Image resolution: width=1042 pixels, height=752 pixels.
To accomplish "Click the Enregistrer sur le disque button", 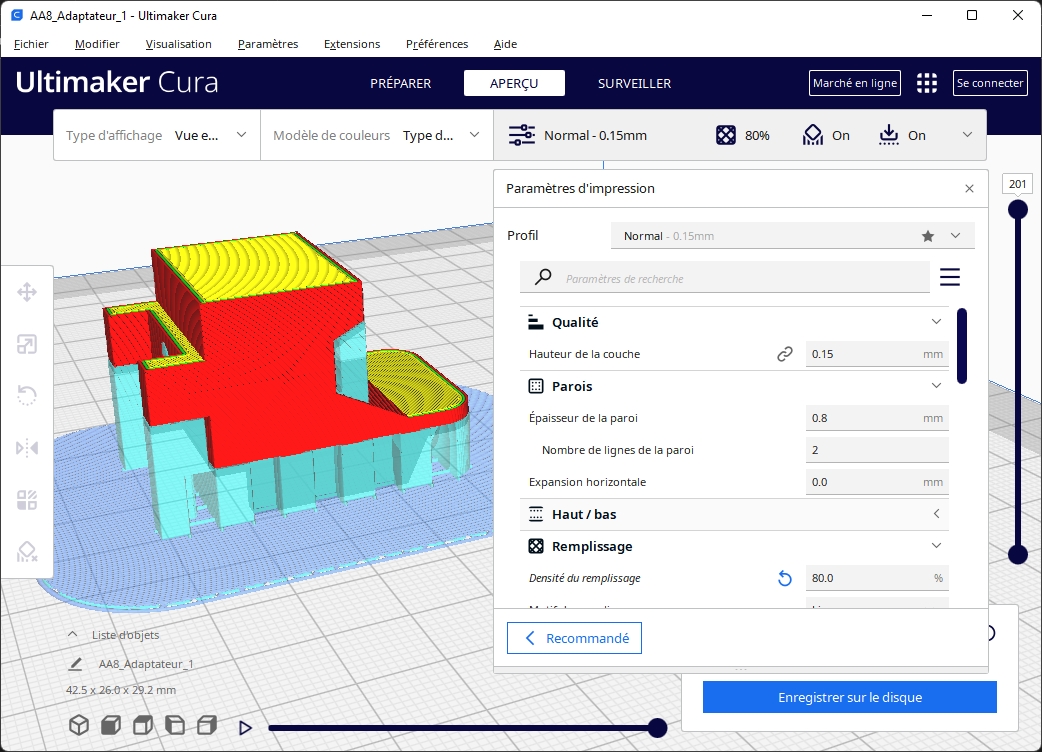I will 849,697.
